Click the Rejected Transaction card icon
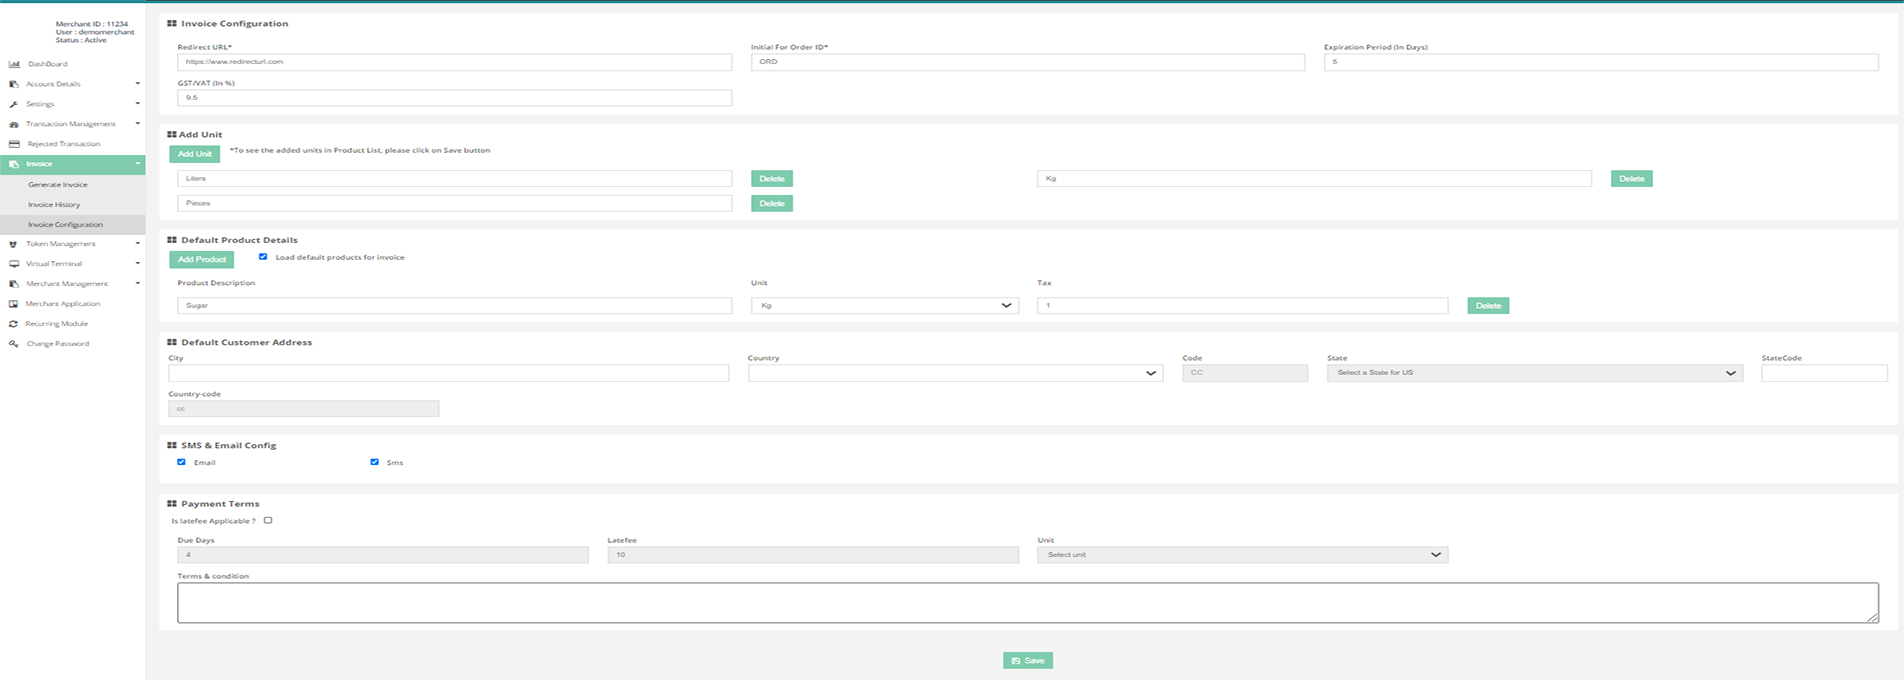 (x=14, y=144)
